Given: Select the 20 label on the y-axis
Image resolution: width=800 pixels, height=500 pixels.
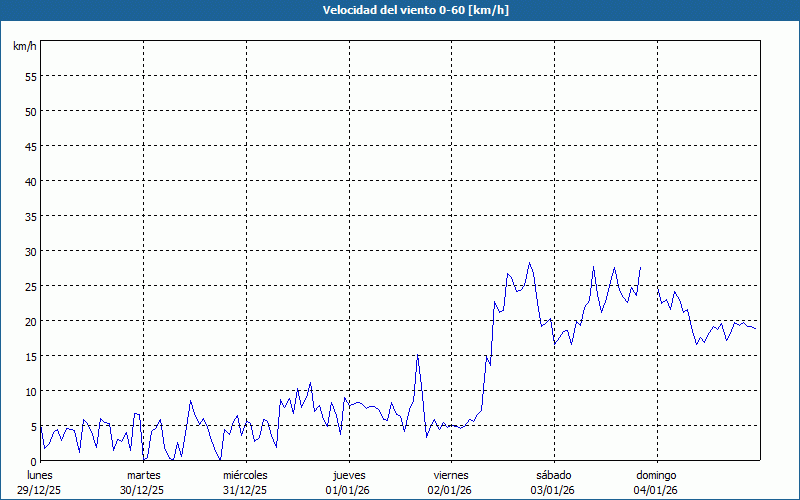Looking at the screenshot, I should click(x=30, y=321).
